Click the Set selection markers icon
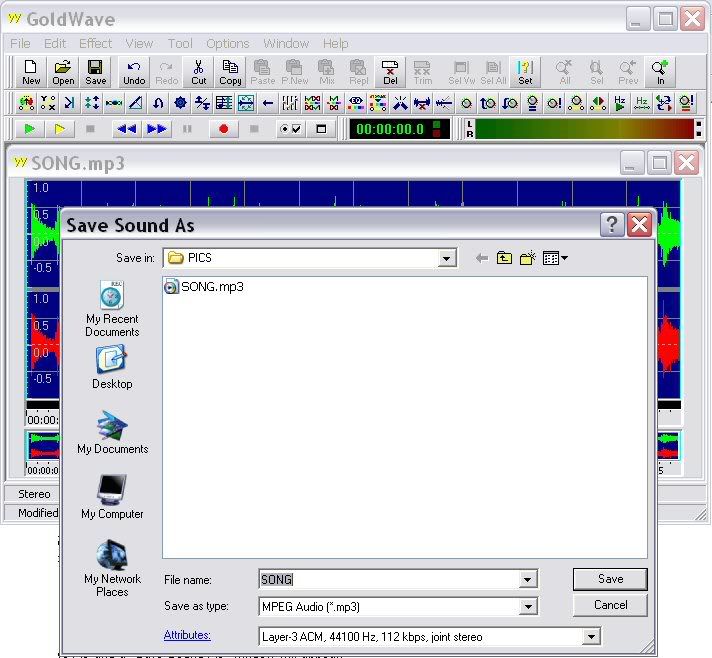This screenshot has width=712, height=658. (525, 72)
